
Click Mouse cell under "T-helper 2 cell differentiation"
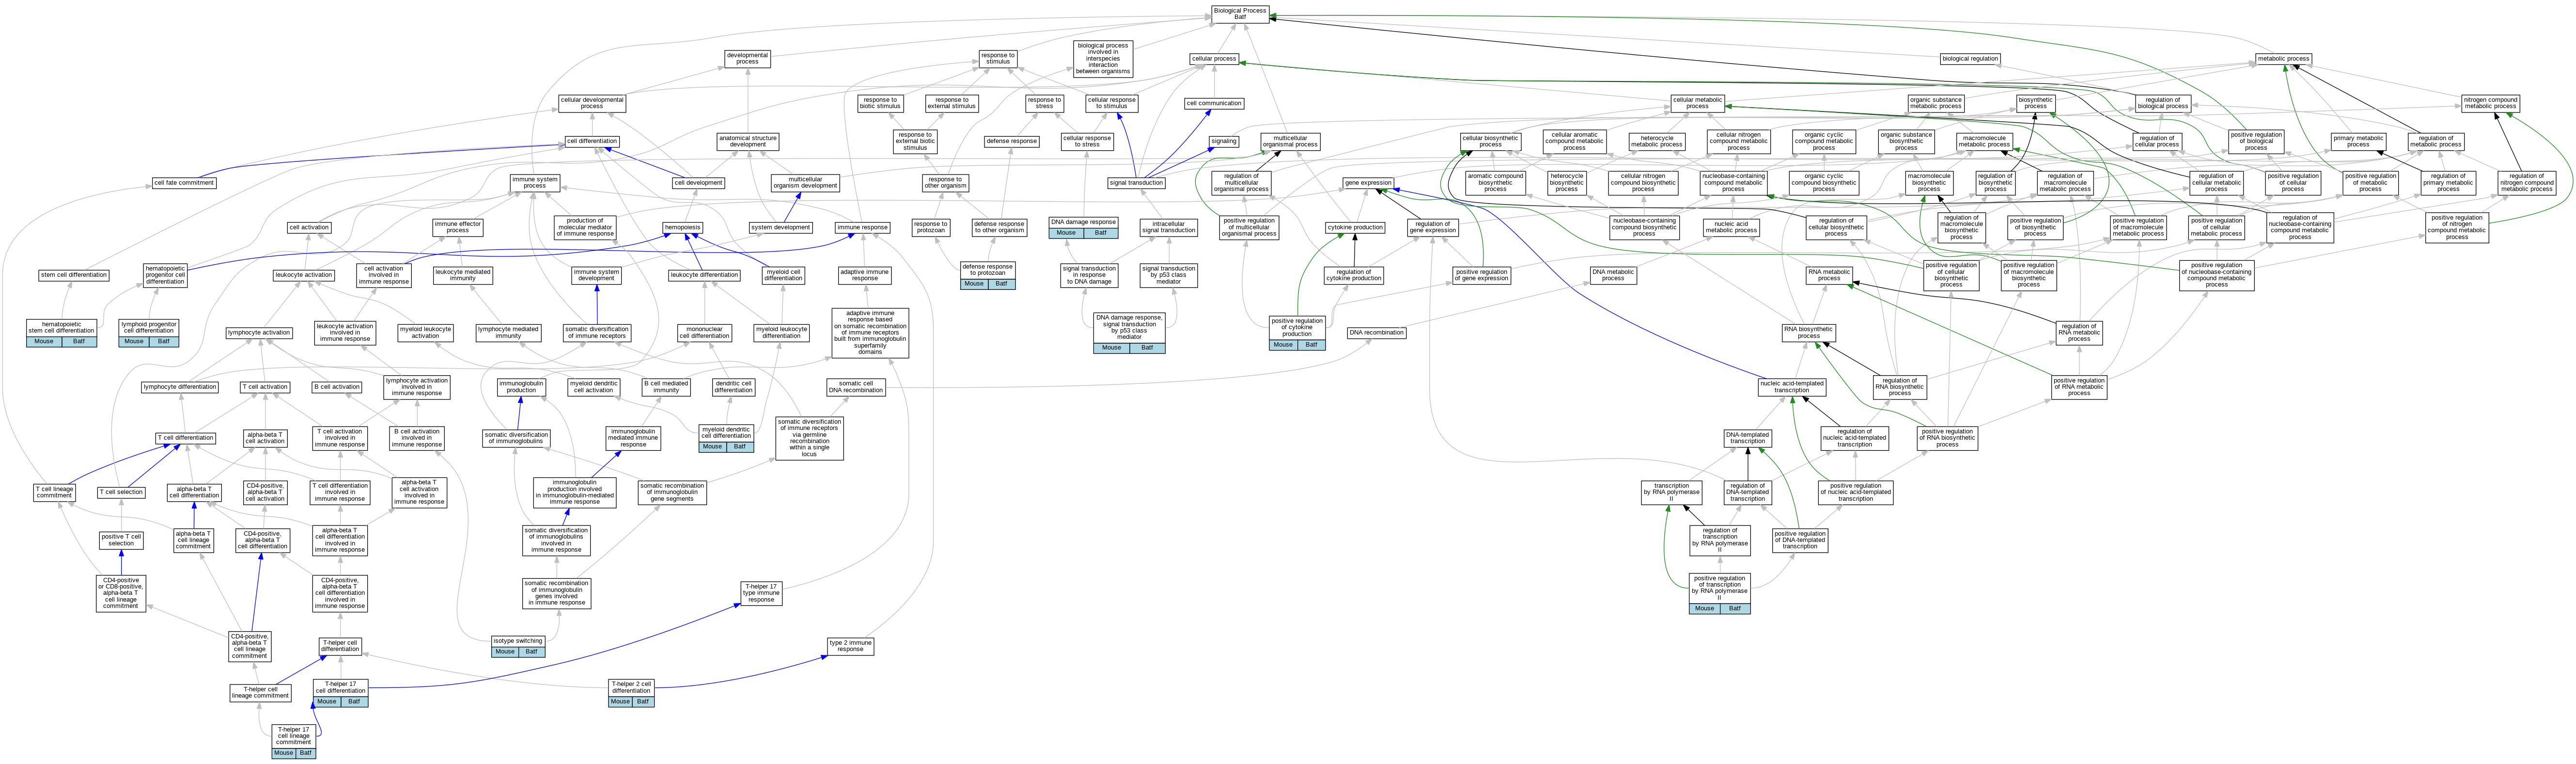(620, 702)
